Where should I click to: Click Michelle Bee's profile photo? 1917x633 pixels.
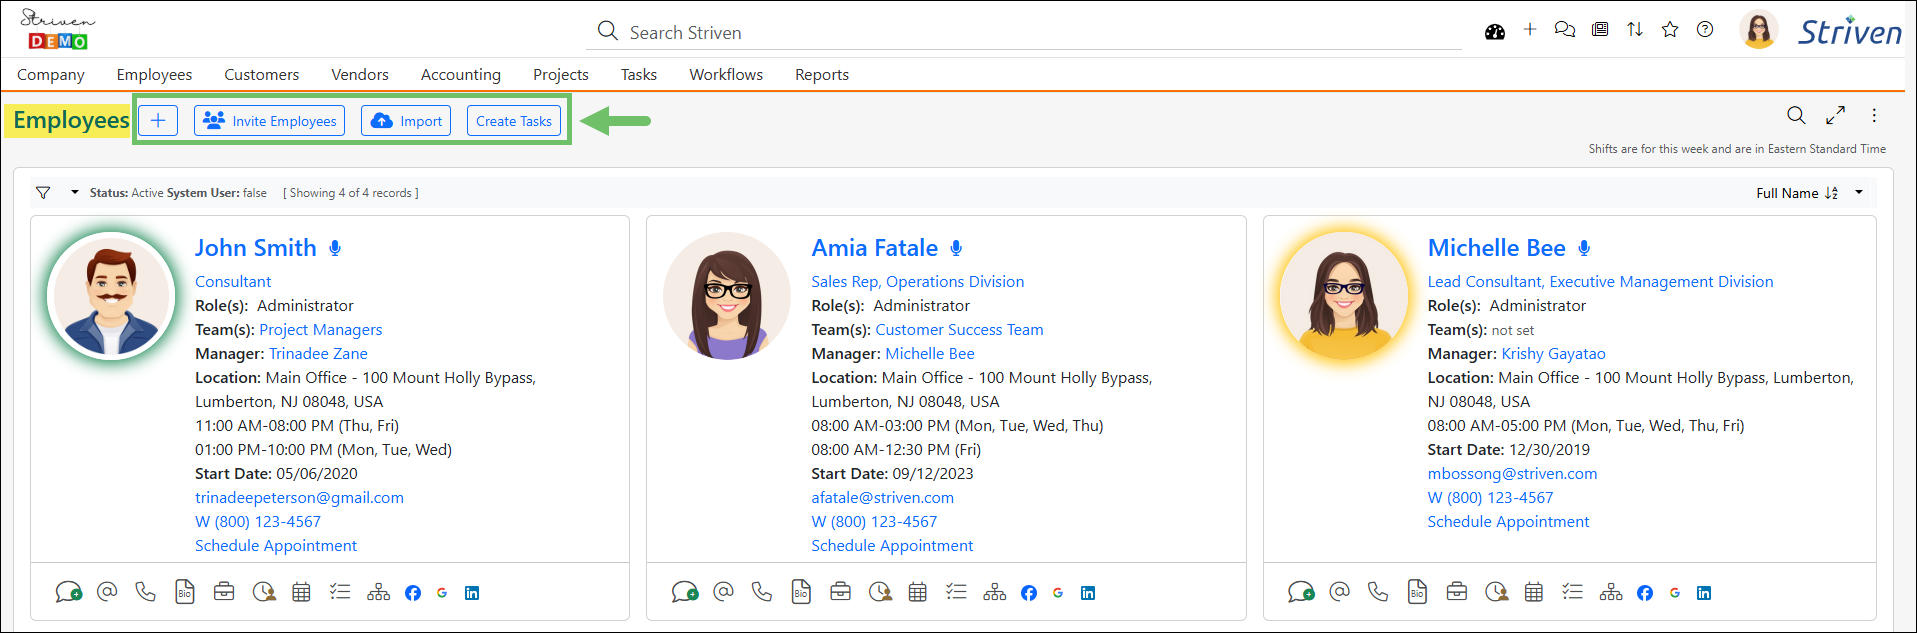1344,296
